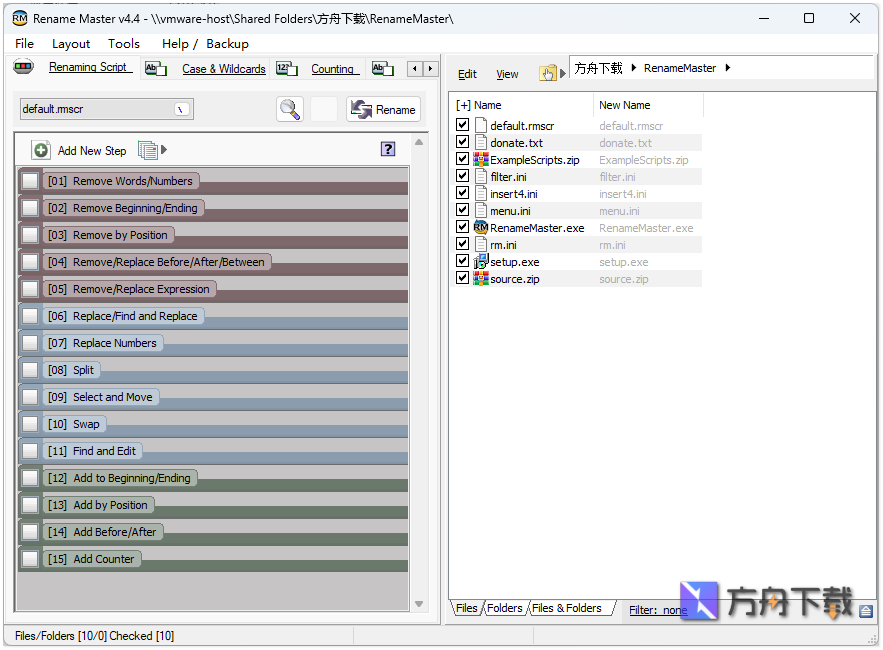Image resolution: width=883 pixels, height=650 pixels.
Task: Click the copy steps document icon
Action: coord(148,150)
